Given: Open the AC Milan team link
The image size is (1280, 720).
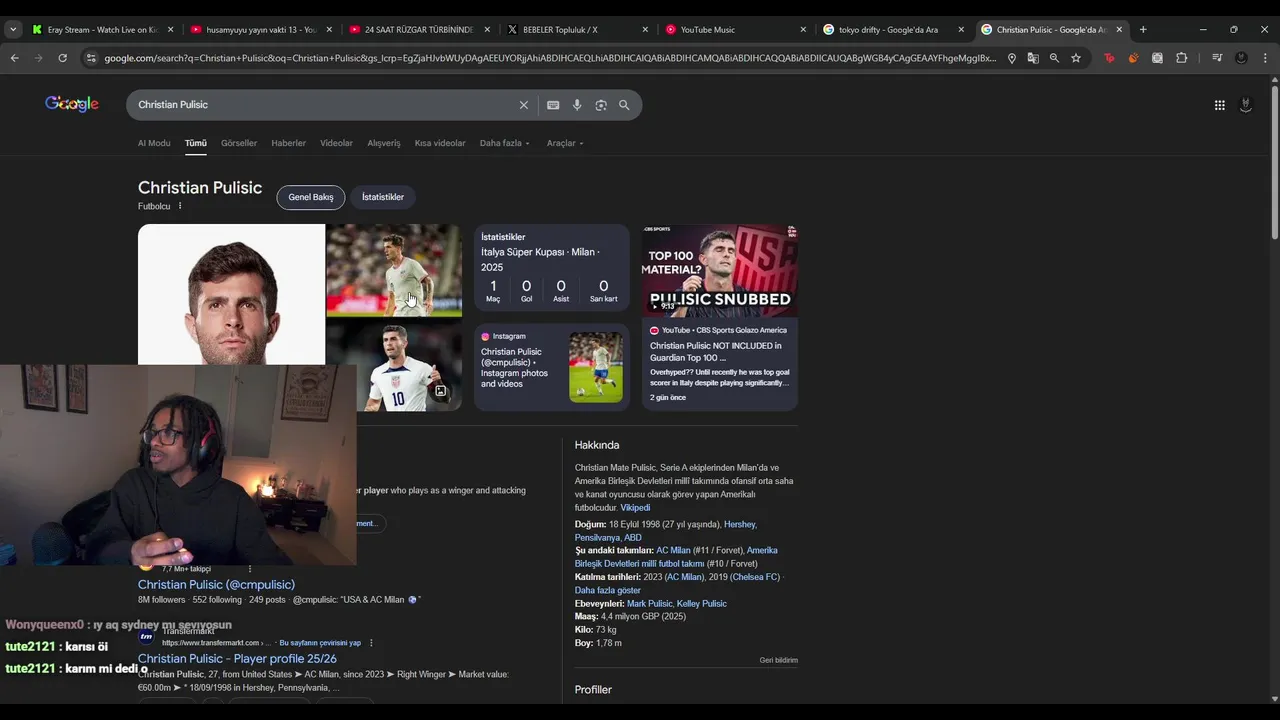Looking at the screenshot, I should click(673, 550).
